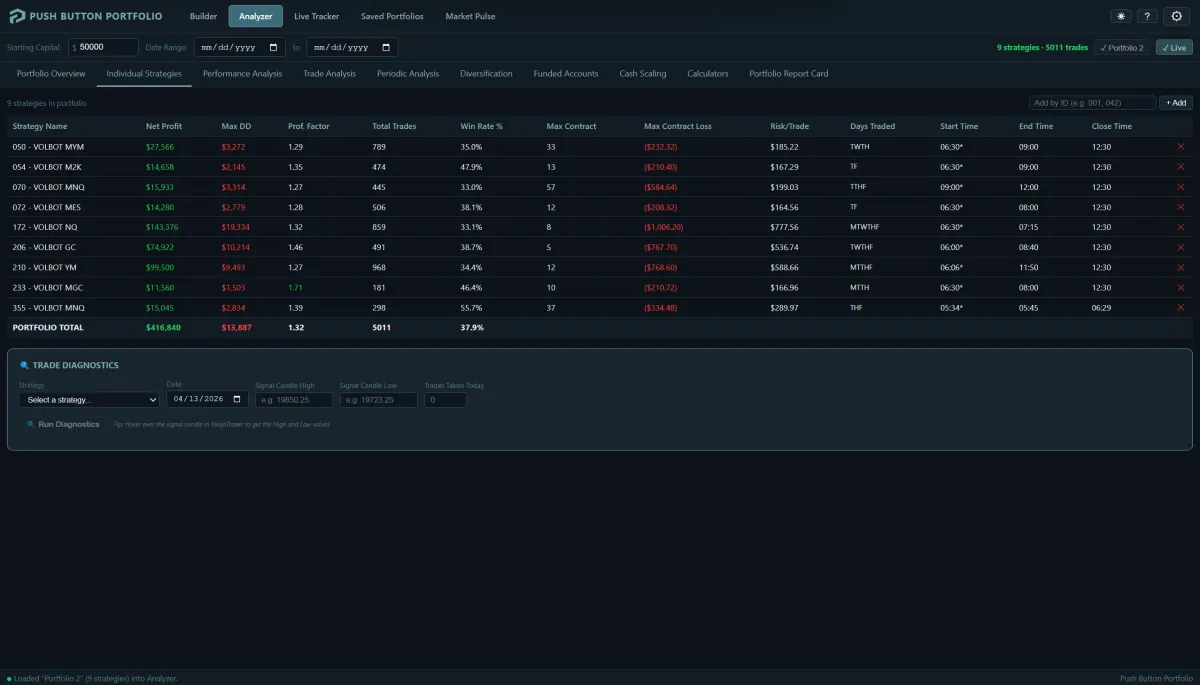Focus the Starting Capital input field
Screen dimensions: 1200x685
click(x=104, y=47)
